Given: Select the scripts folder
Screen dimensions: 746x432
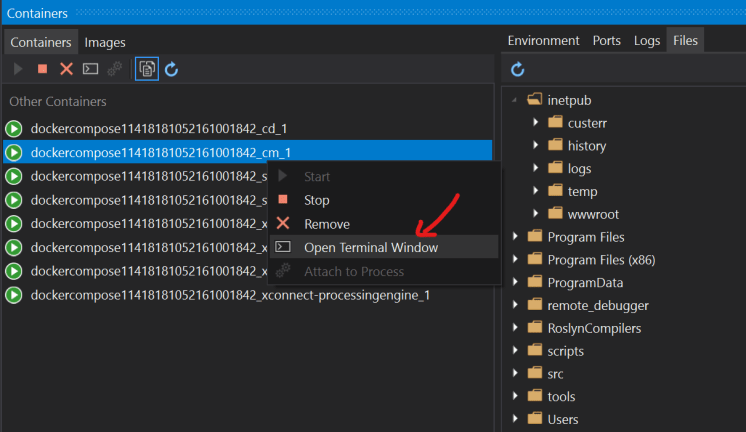Looking at the screenshot, I should click(x=565, y=351).
